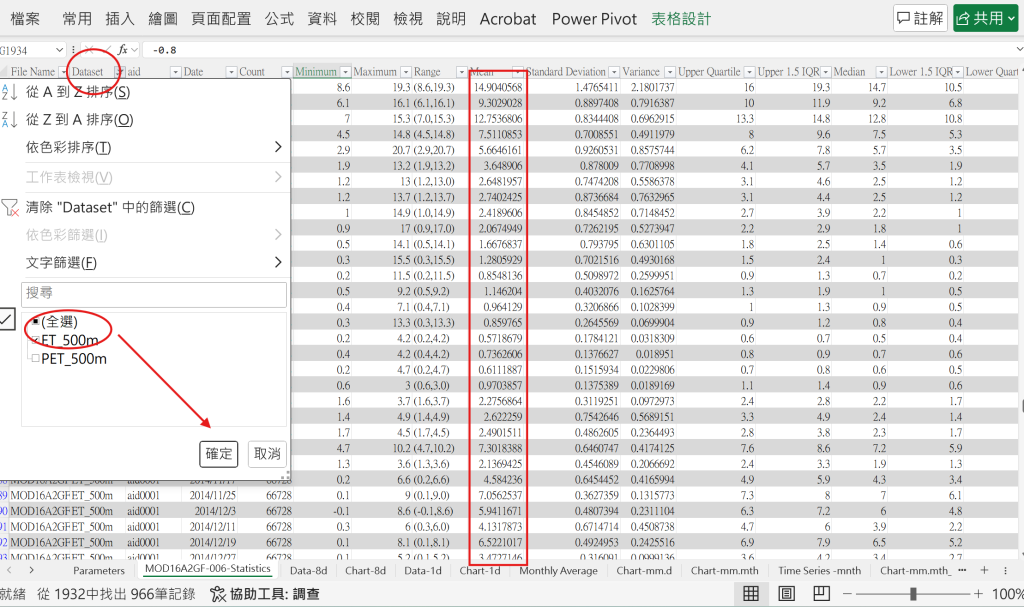This screenshot has height=607, width=1024.
Task: Select the date cell 2014/12/19
Action: click(210, 542)
